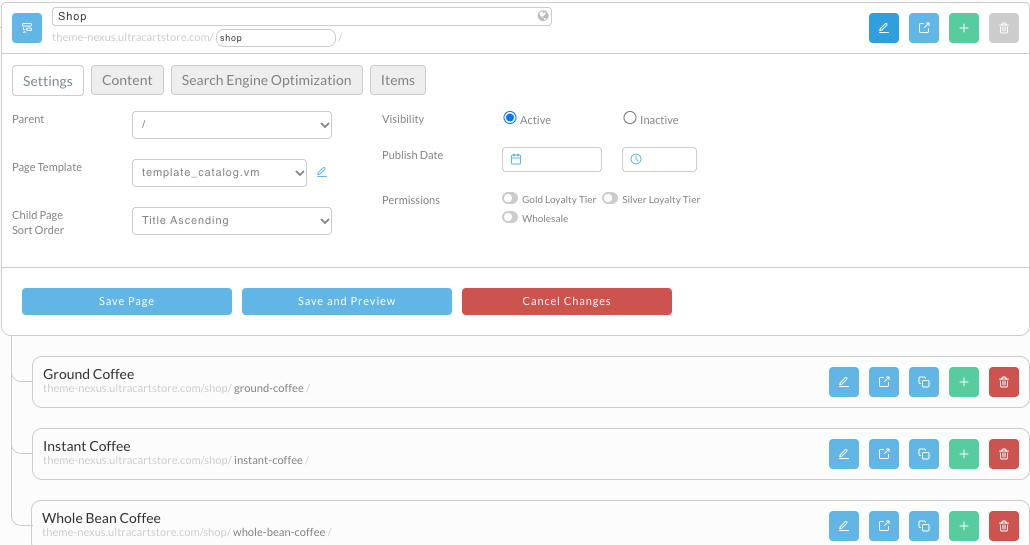Click the Shop page tree icon
Image resolution: width=1030 pixels, height=545 pixels.
point(27,28)
